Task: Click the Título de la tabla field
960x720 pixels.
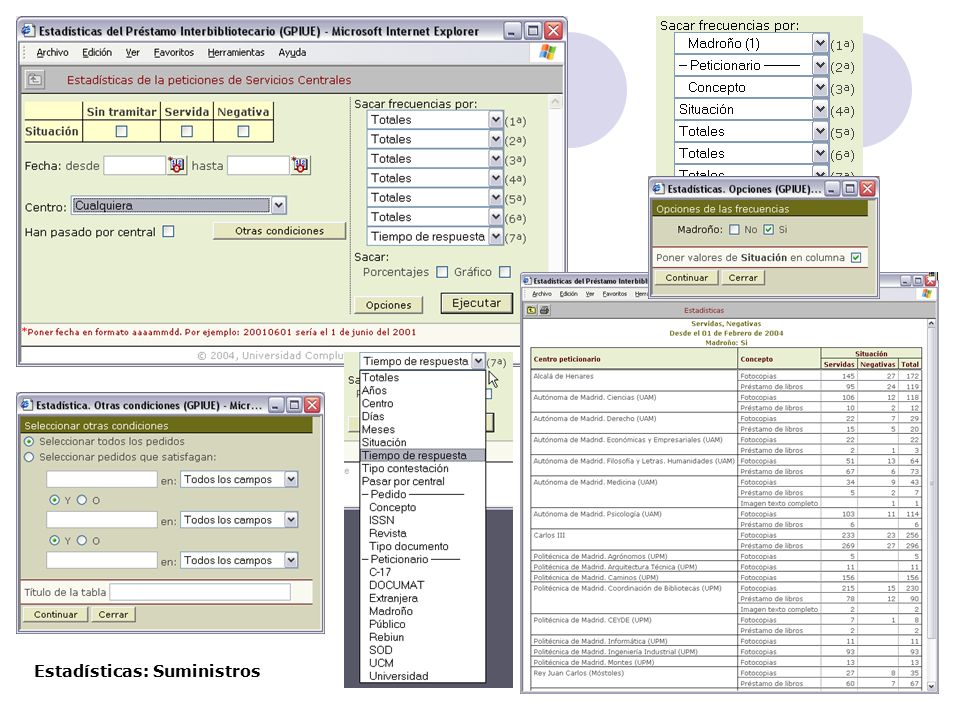Action: [200, 592]
